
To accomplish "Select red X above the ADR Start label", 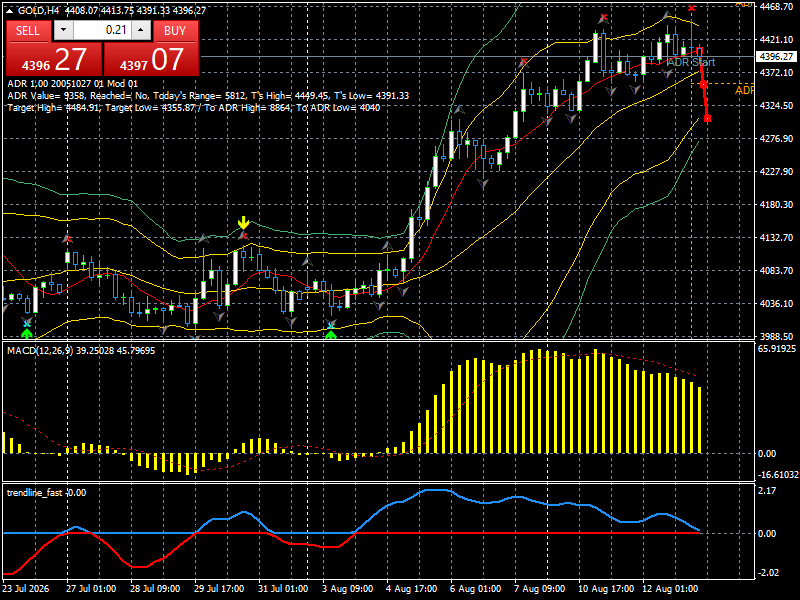I will [x=691, y=8].
